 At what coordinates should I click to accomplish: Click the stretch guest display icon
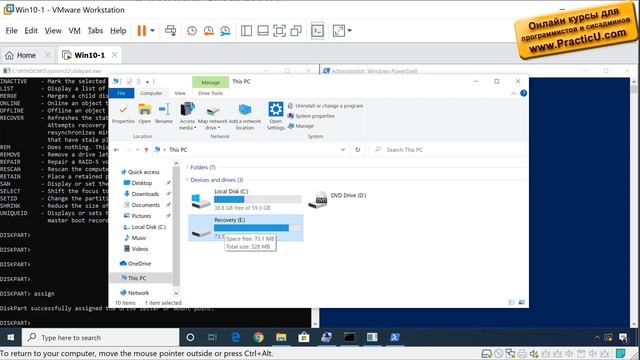coord(339,31)
